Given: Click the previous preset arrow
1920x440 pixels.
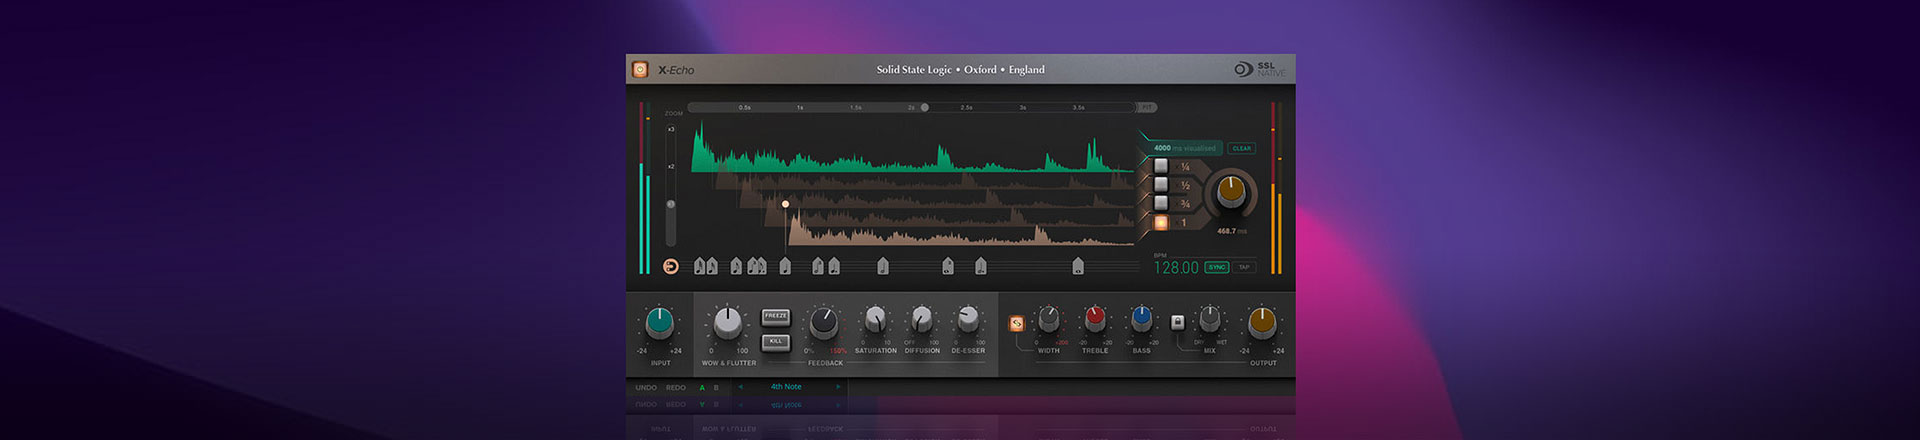Looking at the screenshot, I should point(741,386).
